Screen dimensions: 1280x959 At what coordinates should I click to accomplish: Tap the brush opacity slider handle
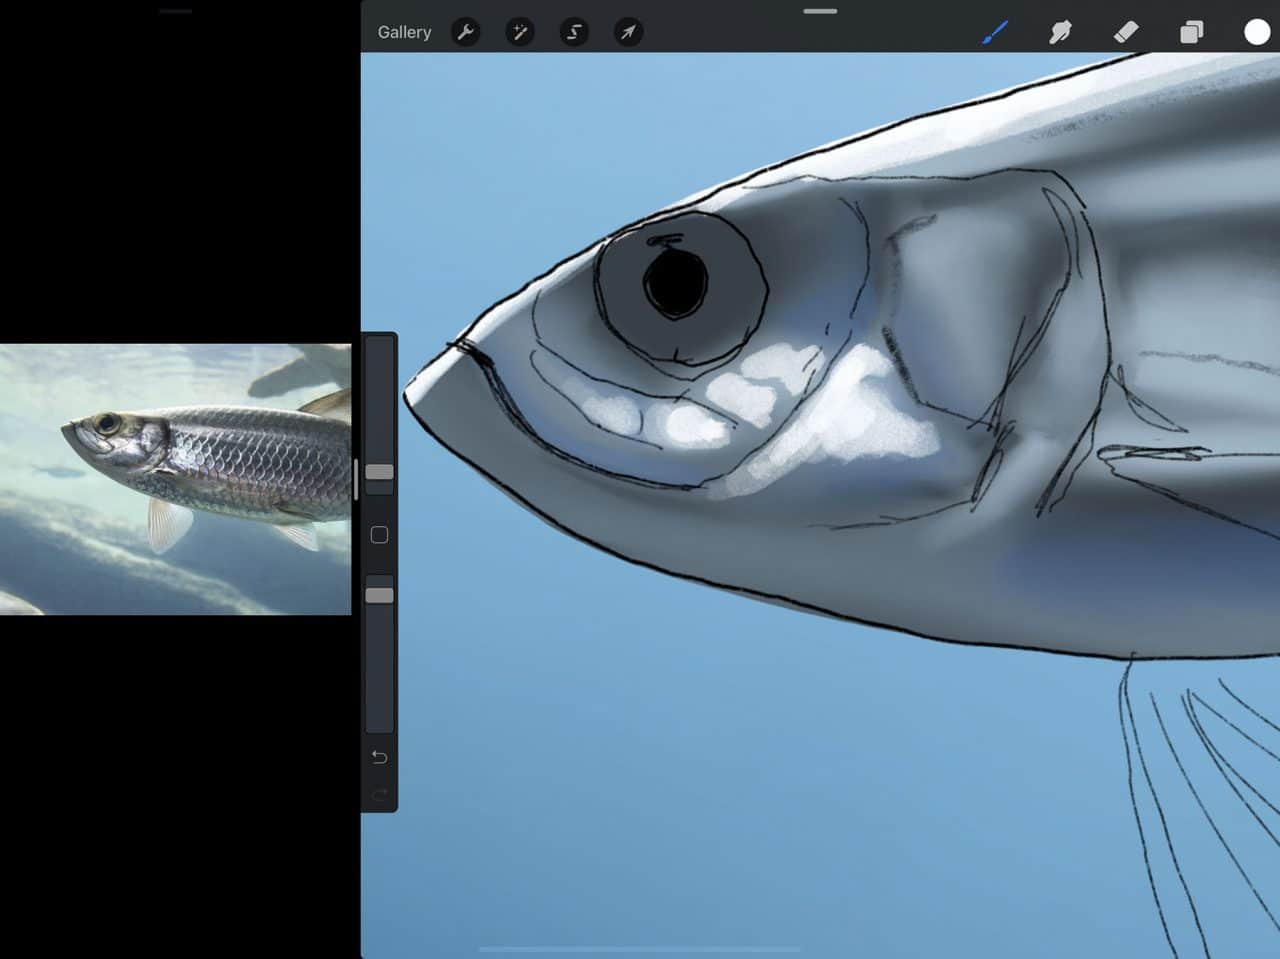[x=379, y=594]
